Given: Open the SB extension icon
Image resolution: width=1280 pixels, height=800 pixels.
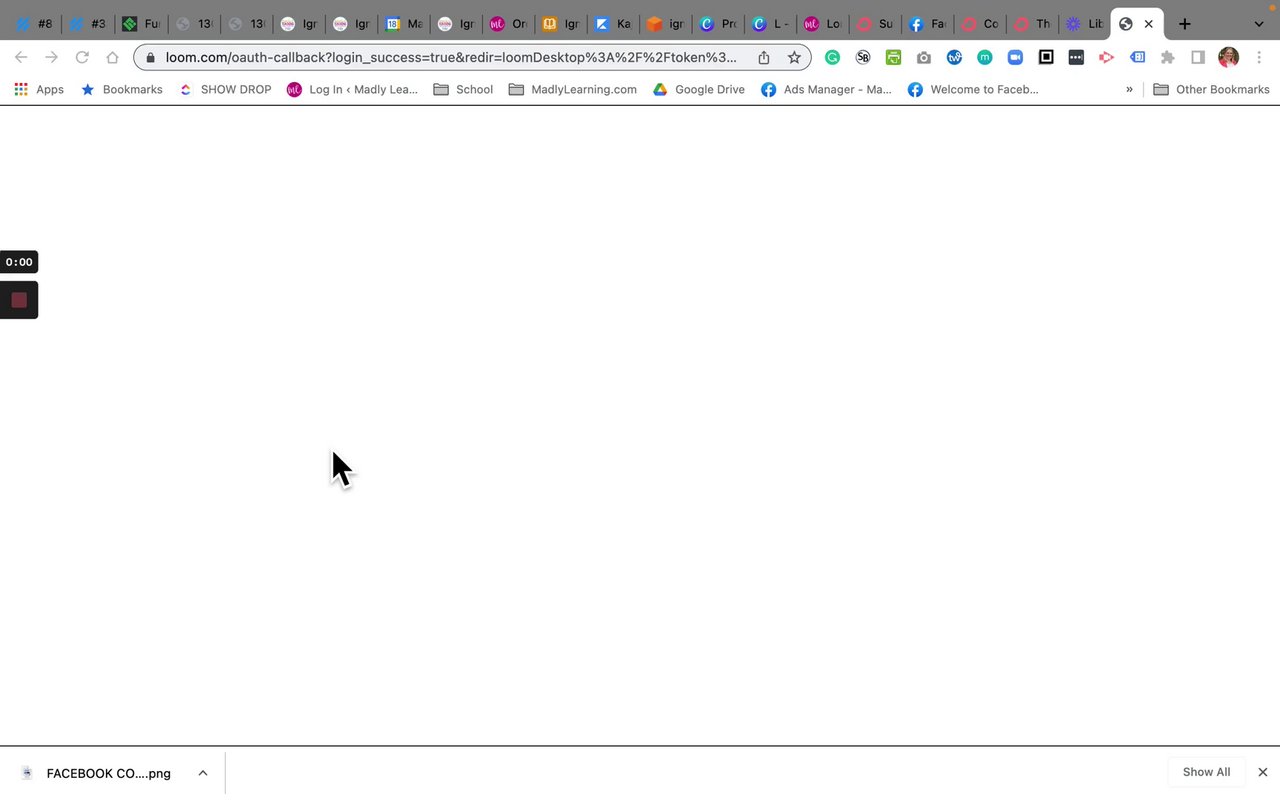Looking at the screenshot, I should point(863,58).
